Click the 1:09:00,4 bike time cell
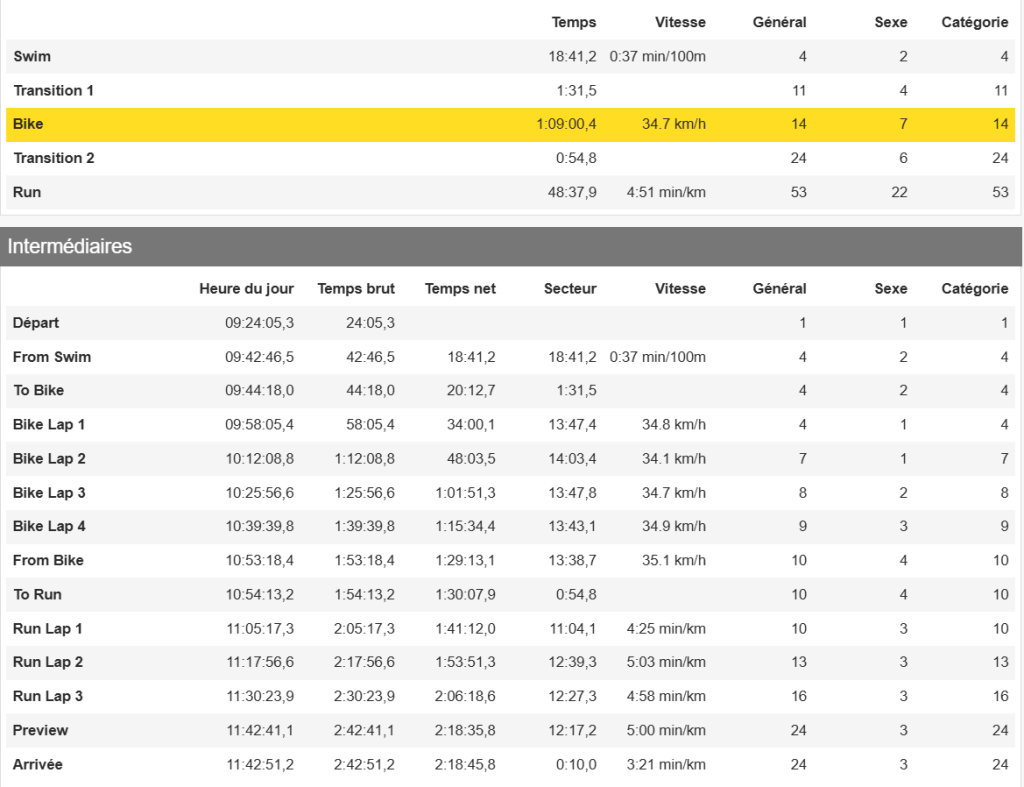 (566, 124)
